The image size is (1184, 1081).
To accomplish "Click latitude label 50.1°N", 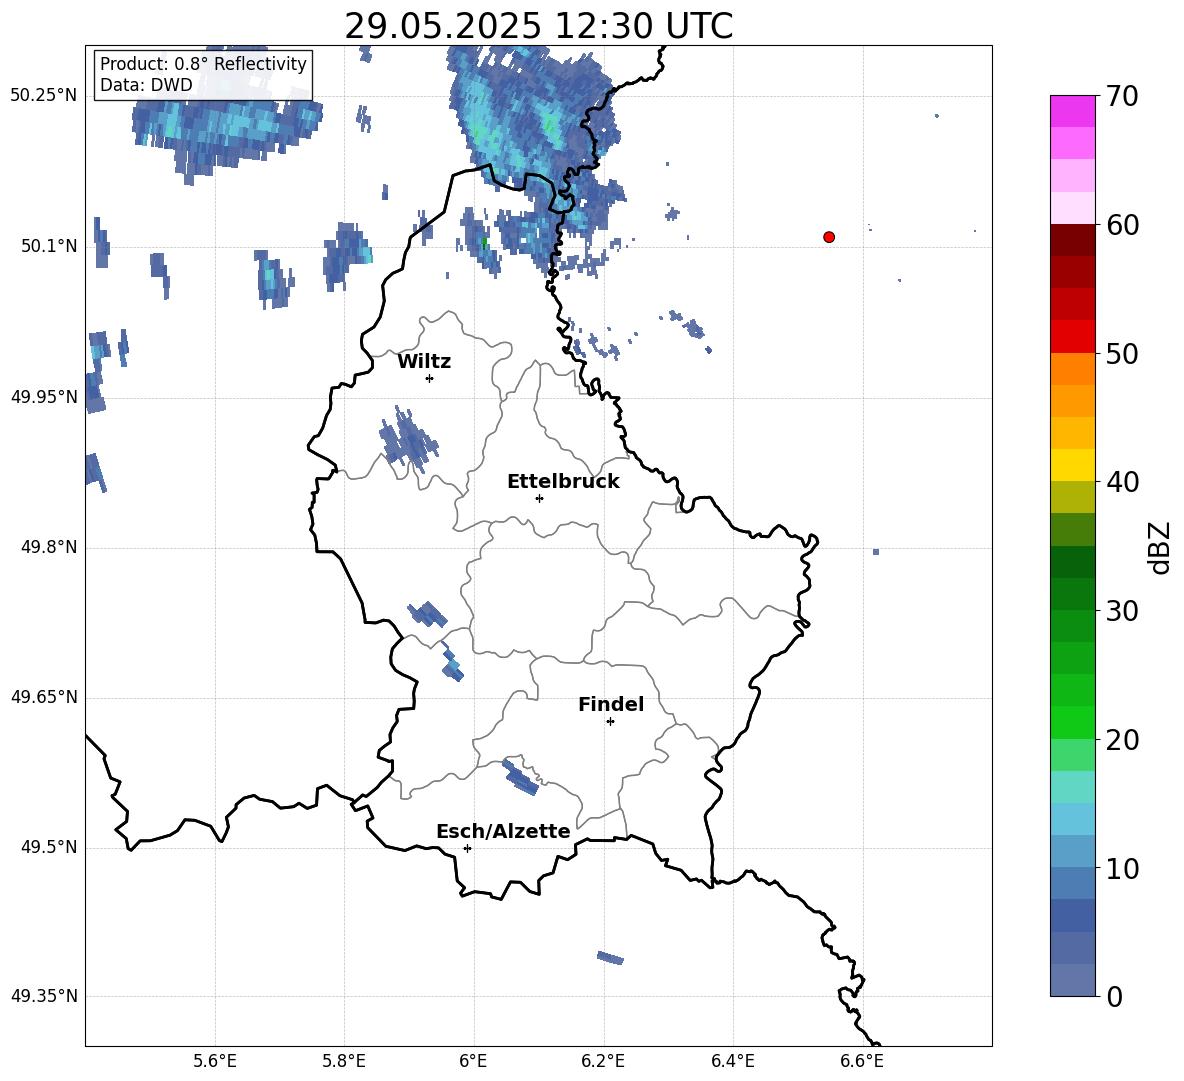I will pyautogui.click(x=49, y=246).
